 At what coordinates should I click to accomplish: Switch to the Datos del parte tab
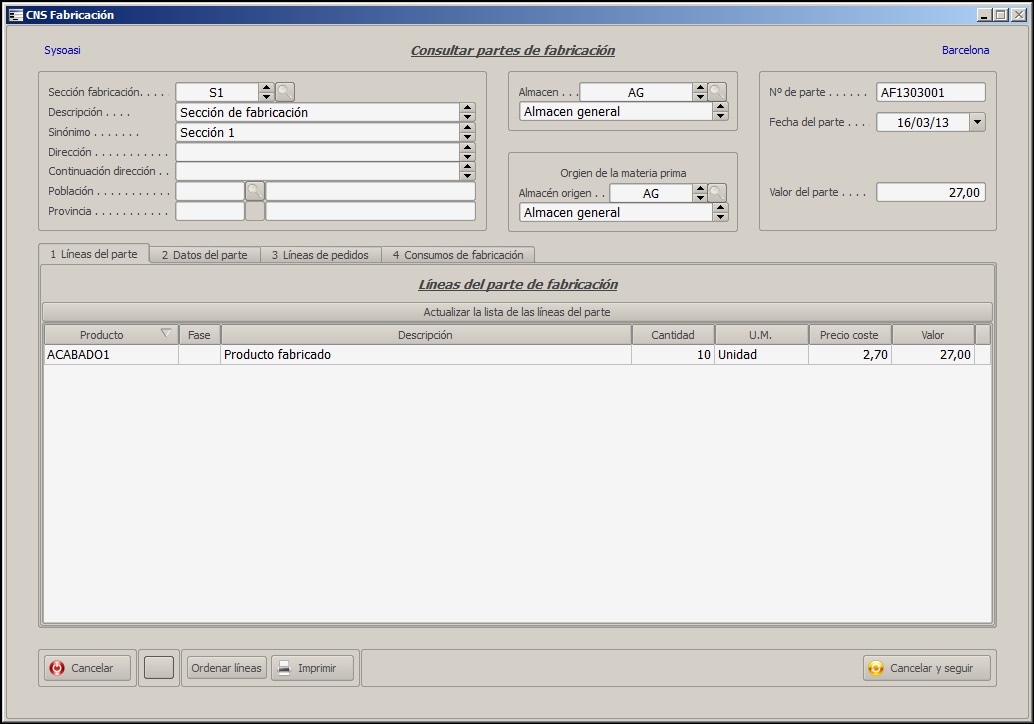click(204, 255)
